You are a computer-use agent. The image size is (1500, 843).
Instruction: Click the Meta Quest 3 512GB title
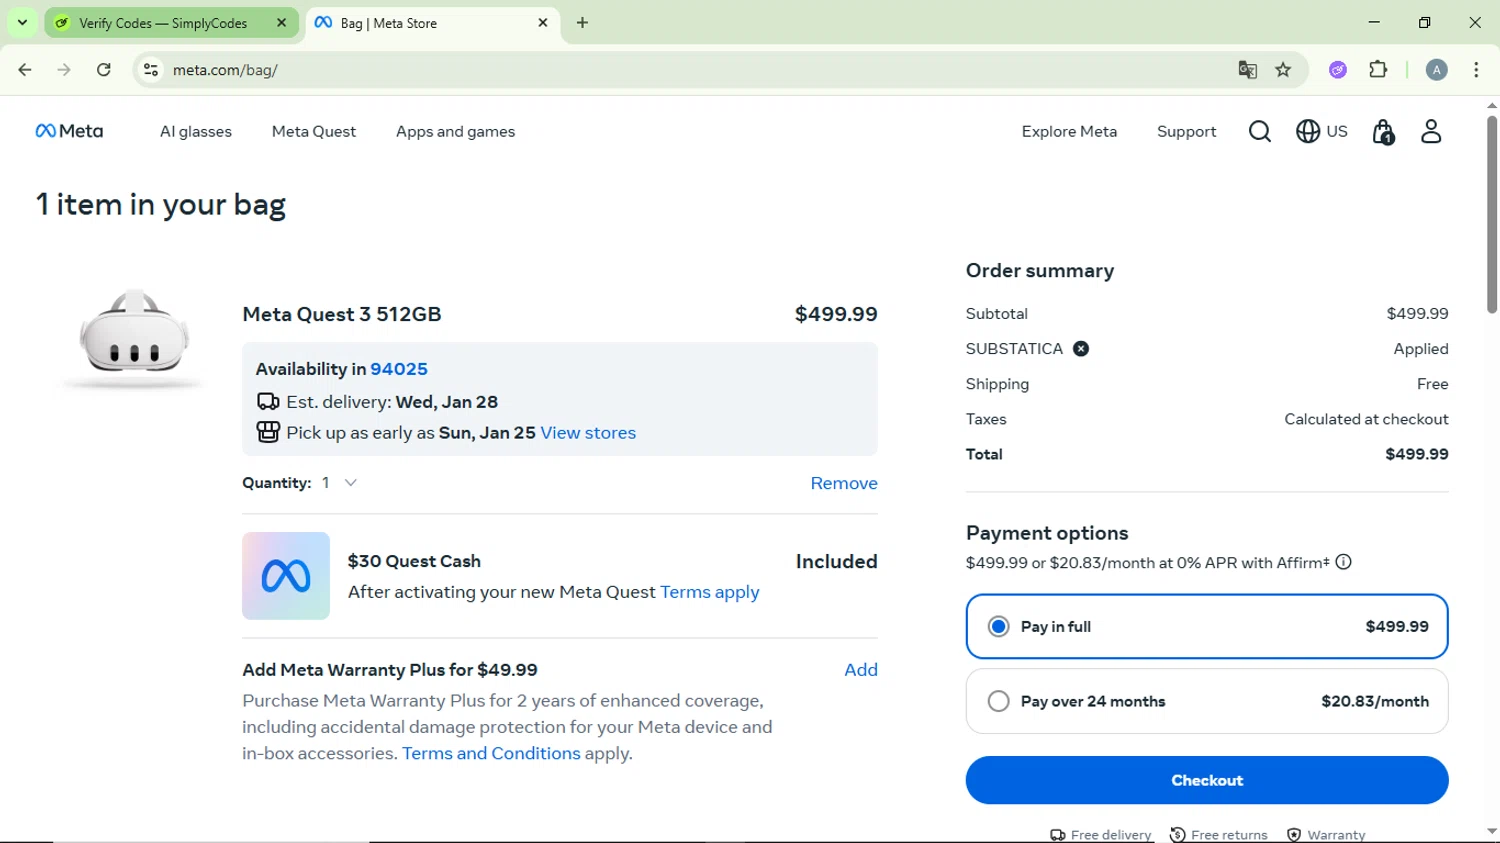(x=342, y=314)
